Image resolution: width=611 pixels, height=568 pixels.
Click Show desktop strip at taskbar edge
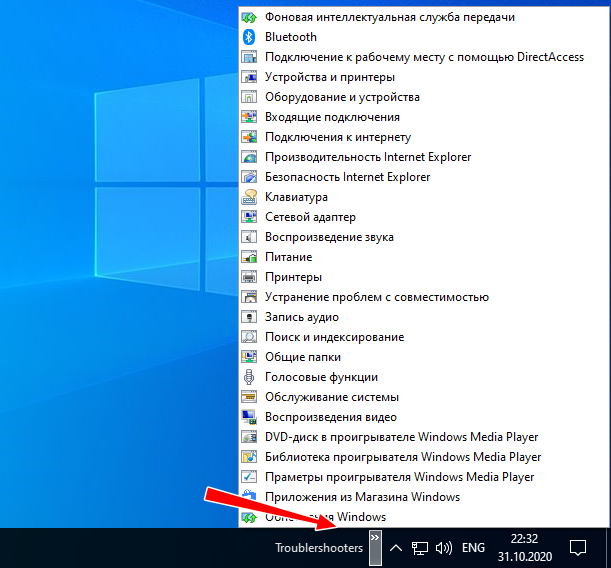pos(607,548)
